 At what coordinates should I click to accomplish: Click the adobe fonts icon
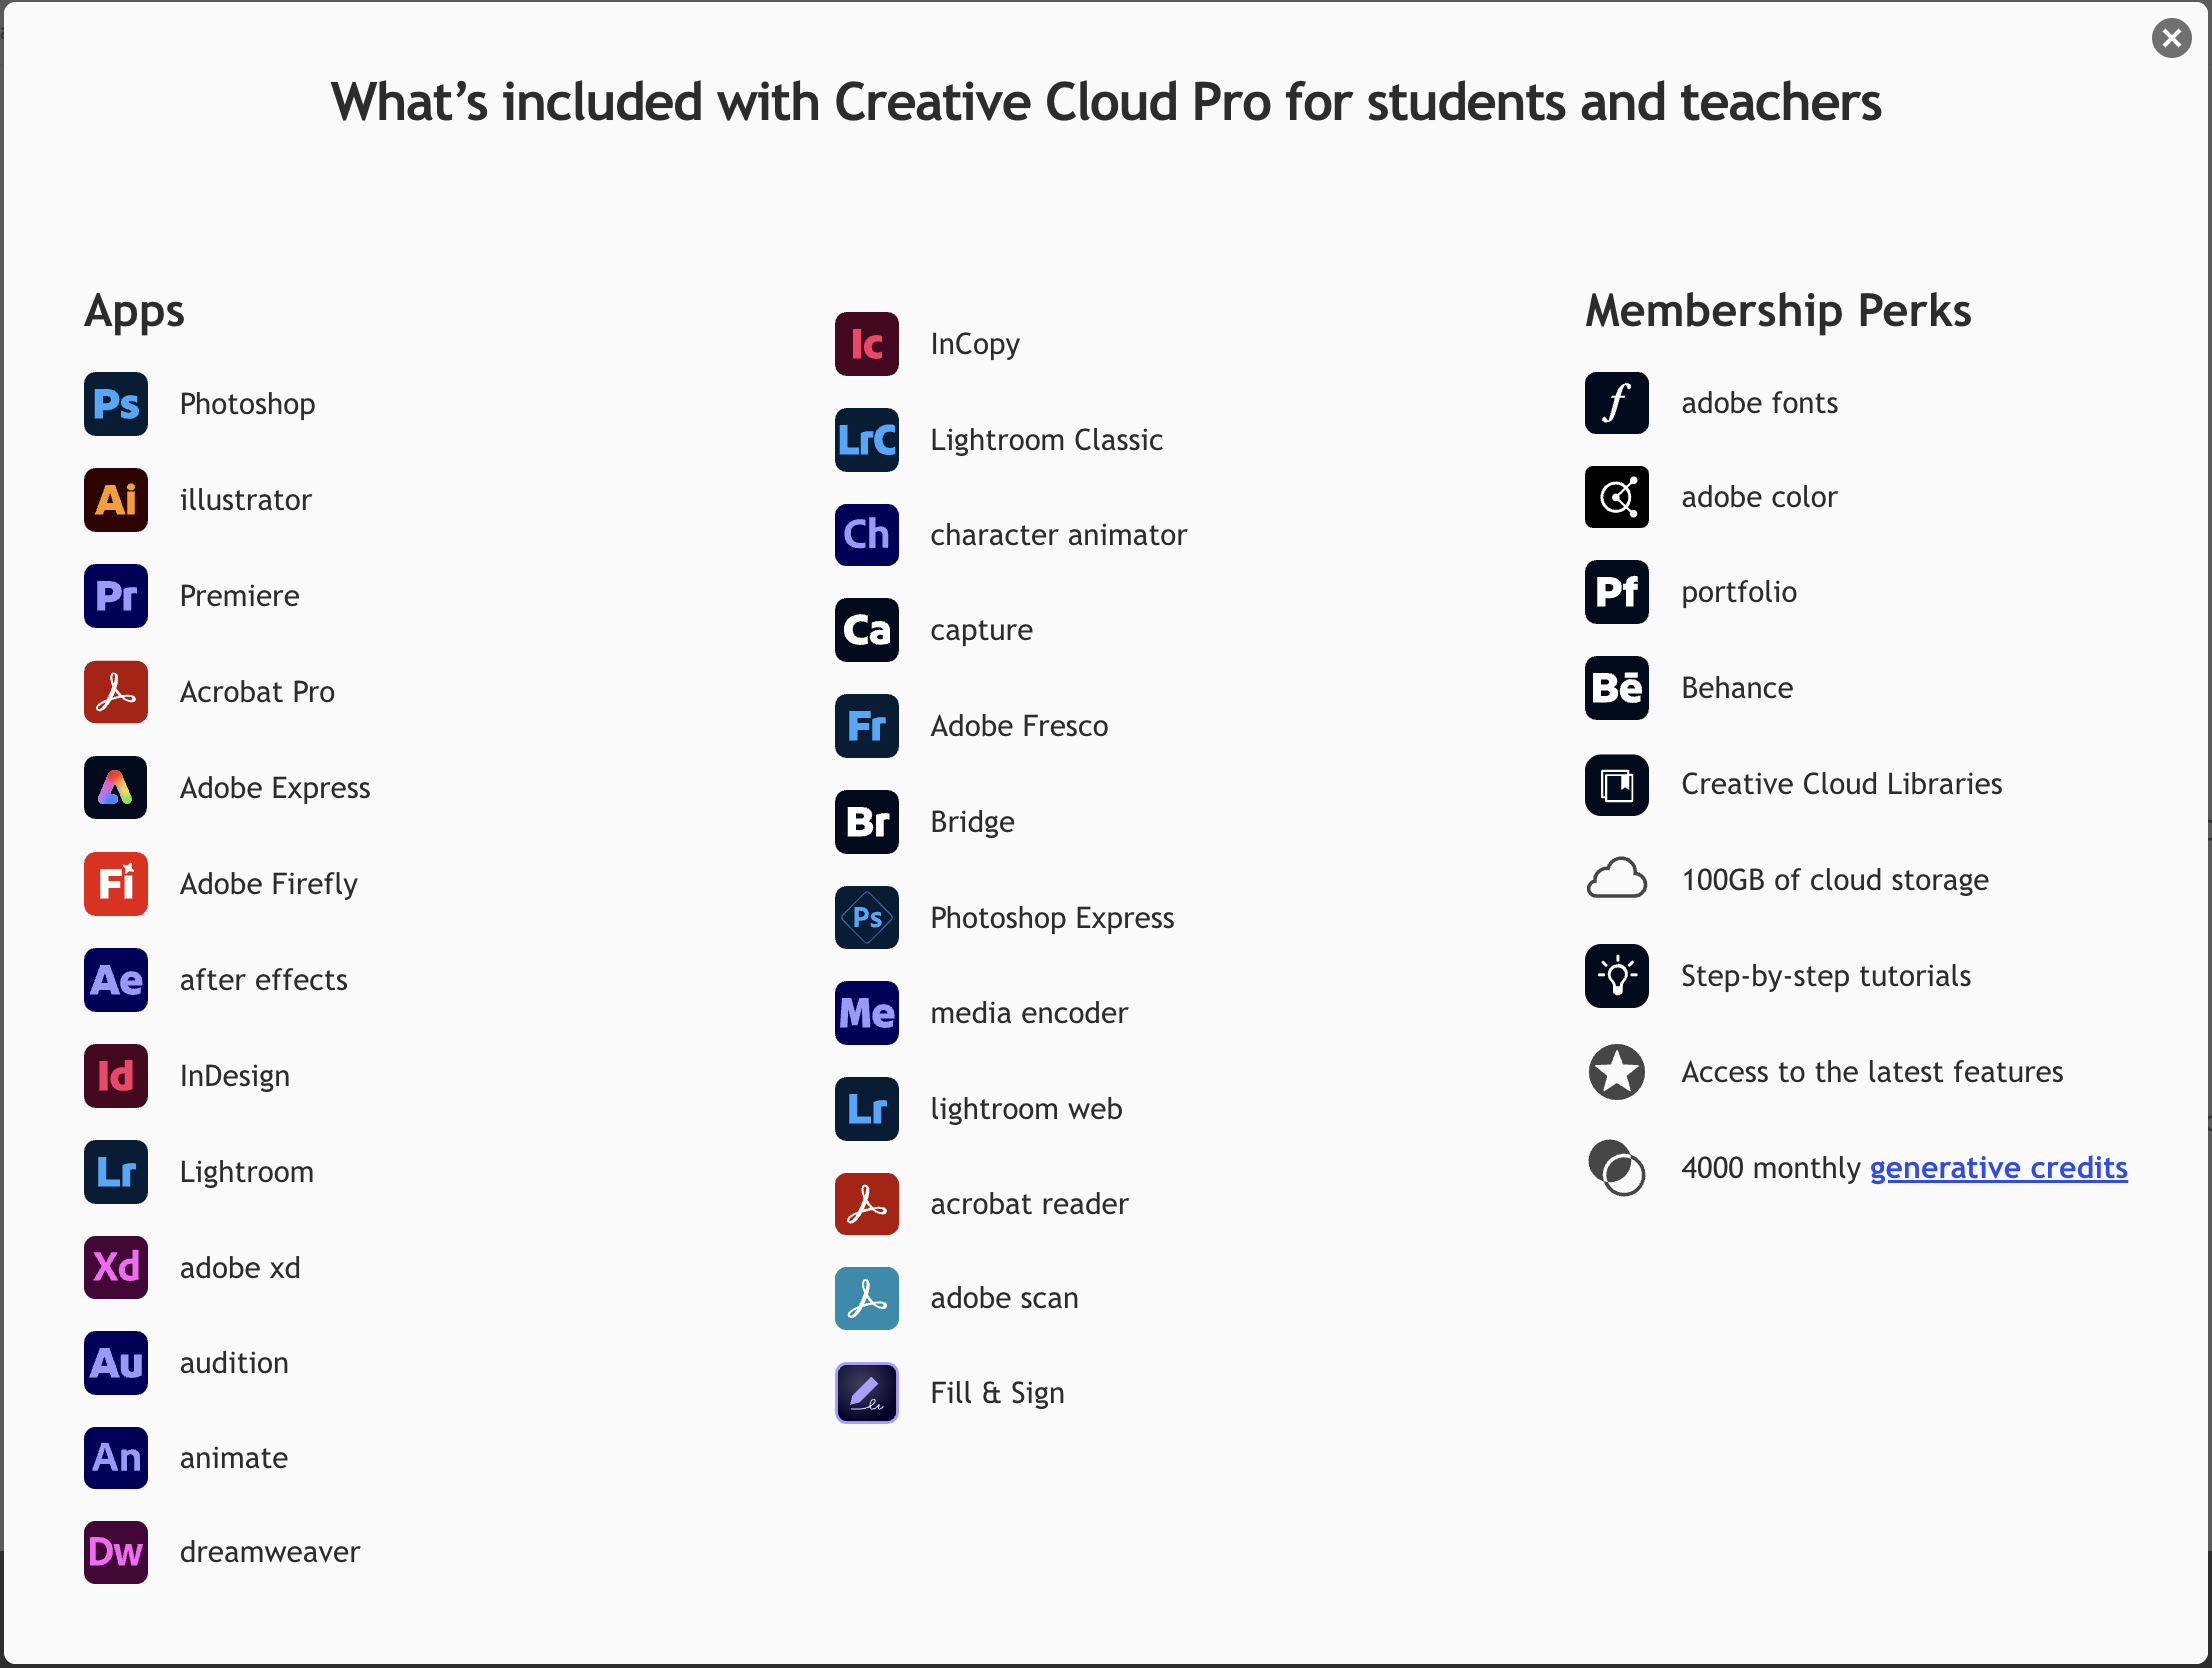pyautogui.click(x=1617, y=403)
